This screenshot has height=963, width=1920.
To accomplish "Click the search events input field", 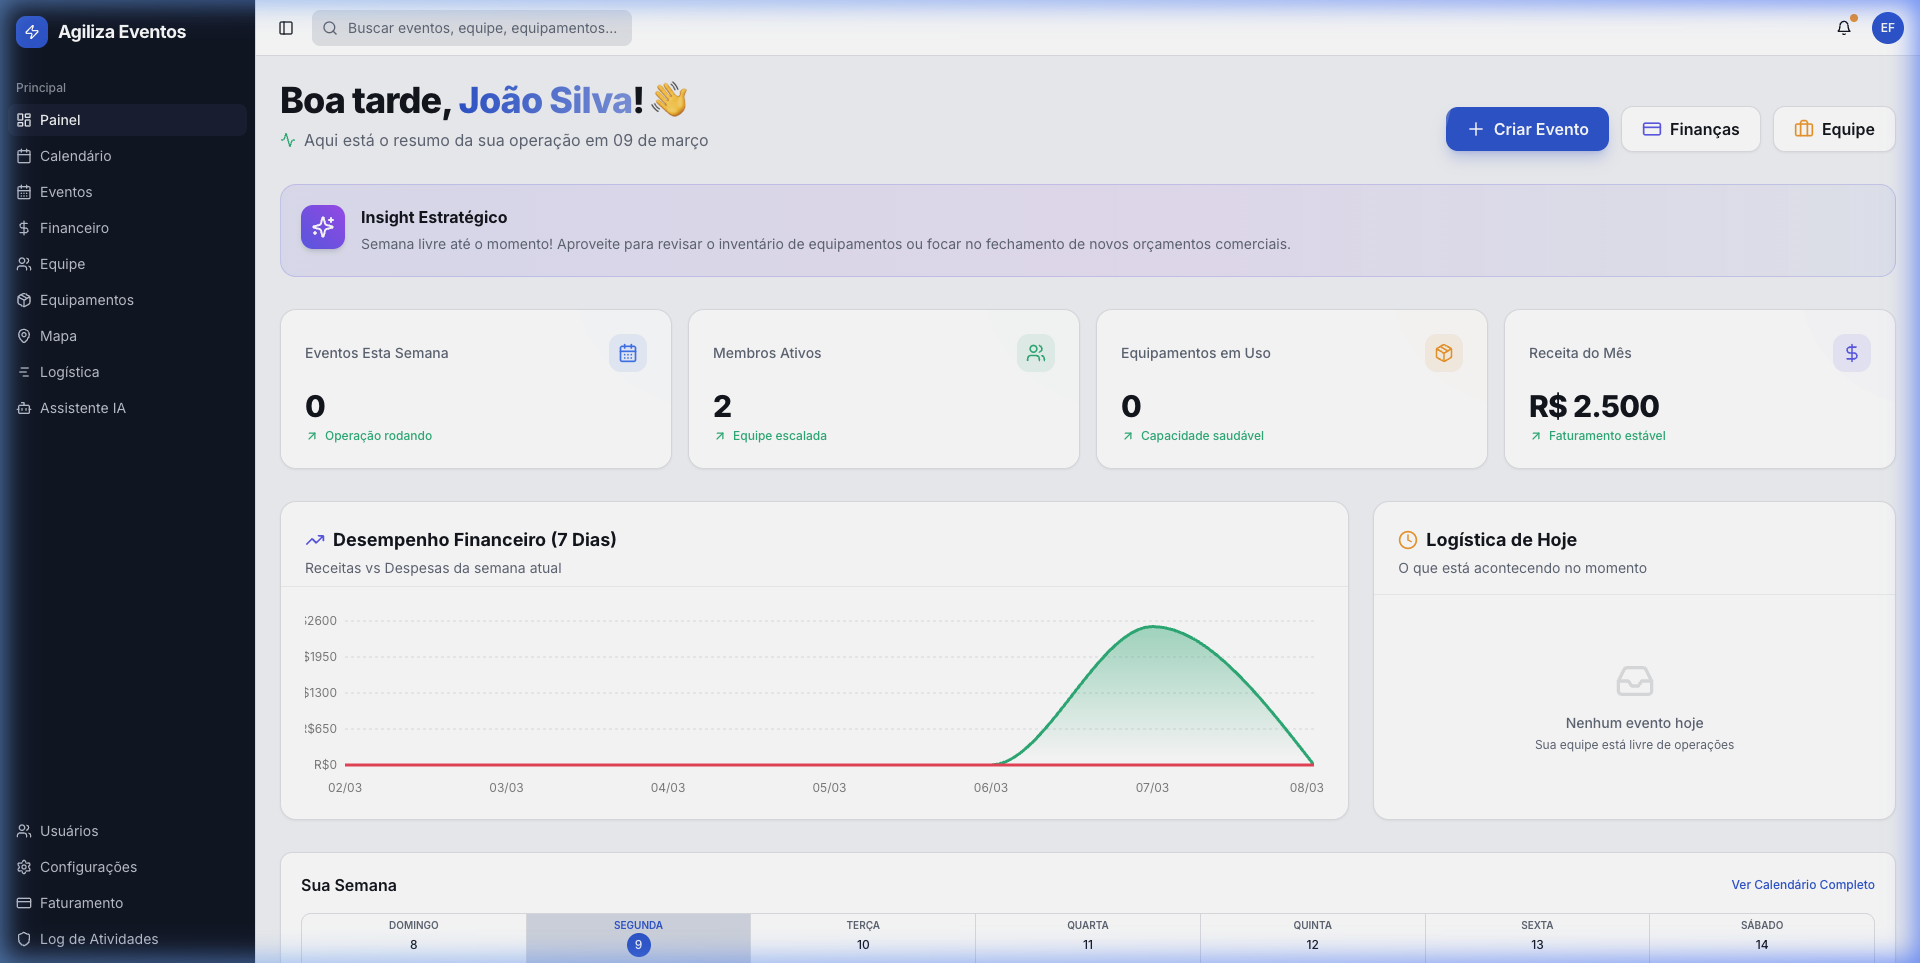I will 470,28.
